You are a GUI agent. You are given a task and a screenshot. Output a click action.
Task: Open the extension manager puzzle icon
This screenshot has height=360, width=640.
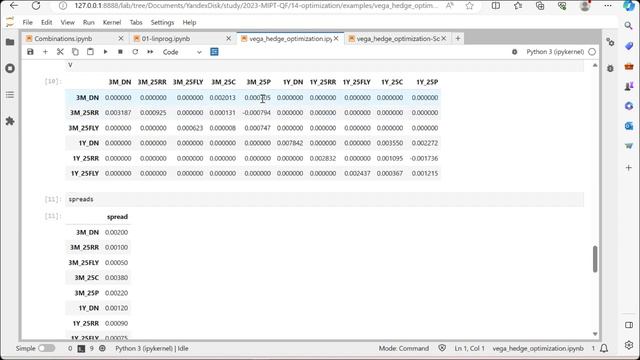(10, 121)
